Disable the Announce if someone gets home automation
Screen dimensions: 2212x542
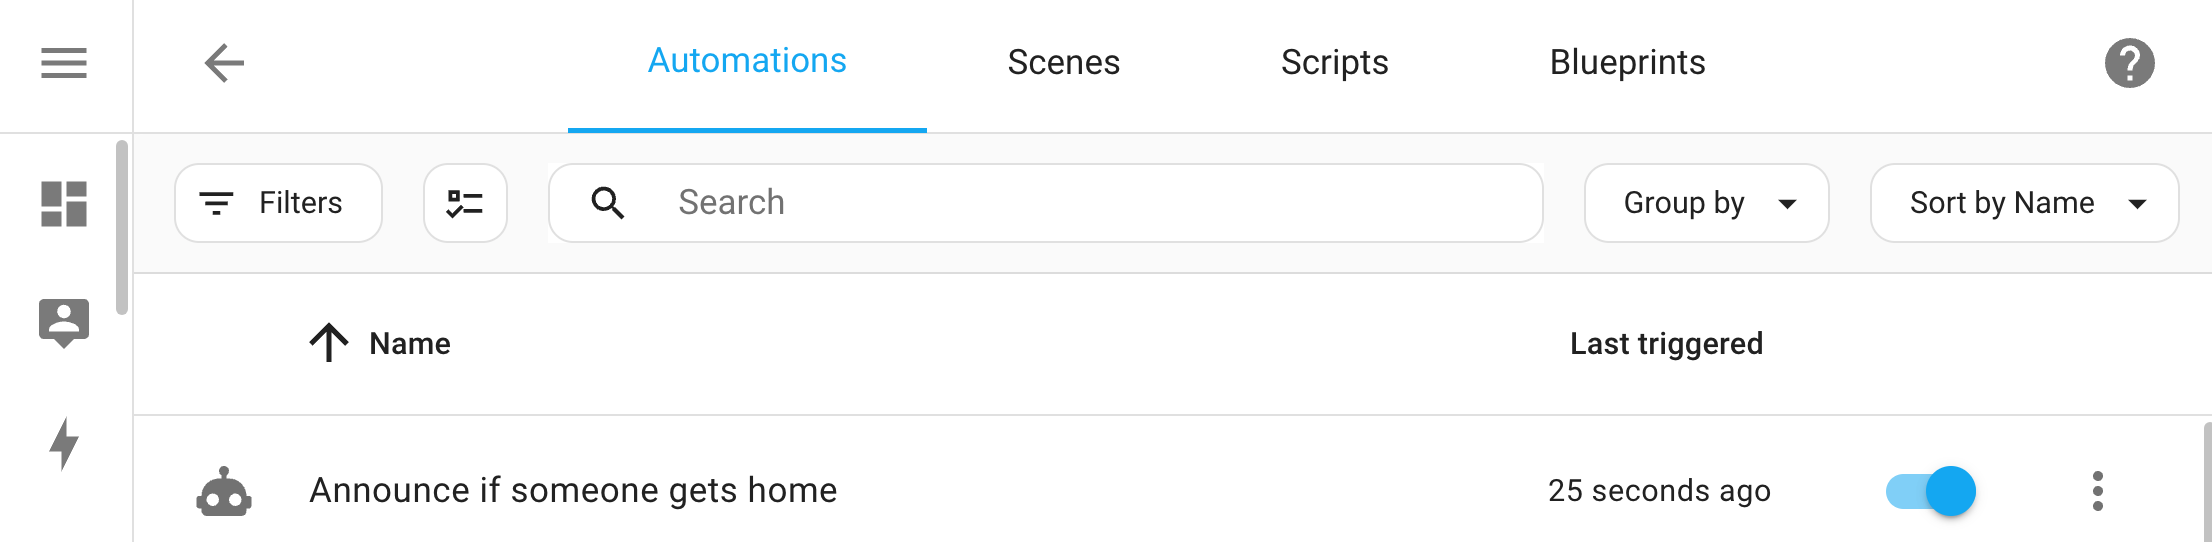1930,491
